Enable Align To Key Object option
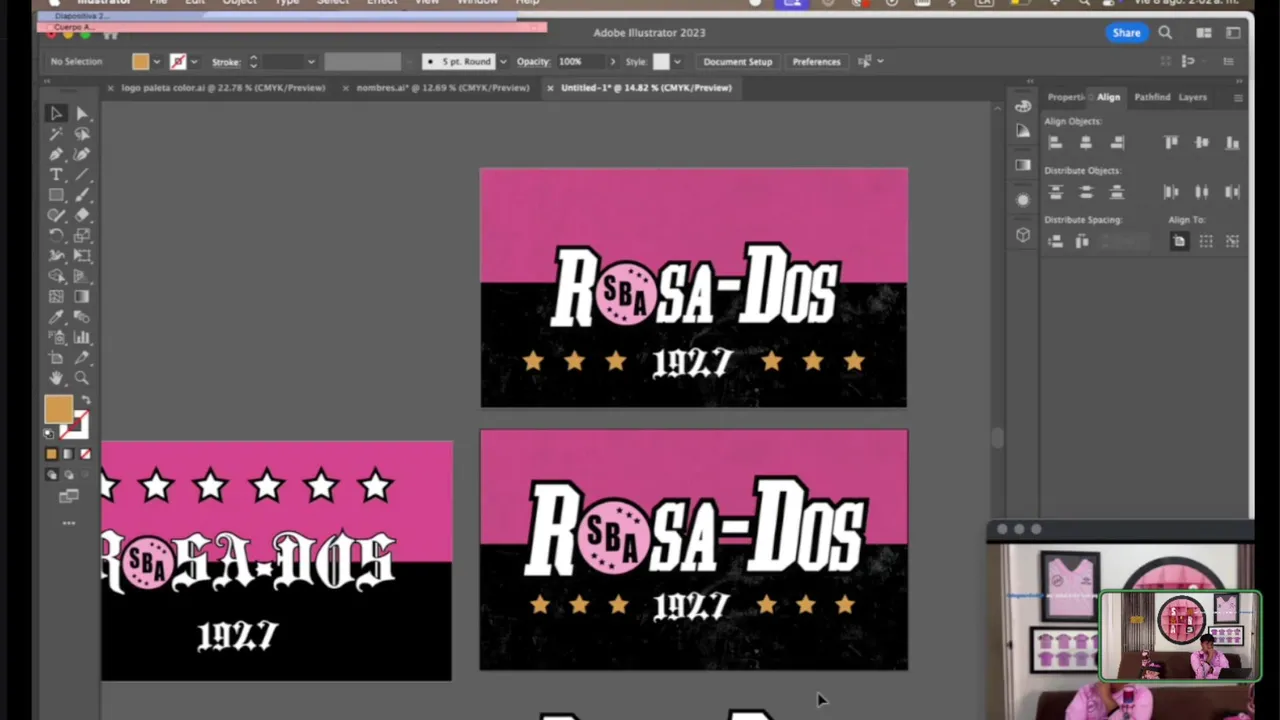1280x720 pixels. [x=1232, y=241]
